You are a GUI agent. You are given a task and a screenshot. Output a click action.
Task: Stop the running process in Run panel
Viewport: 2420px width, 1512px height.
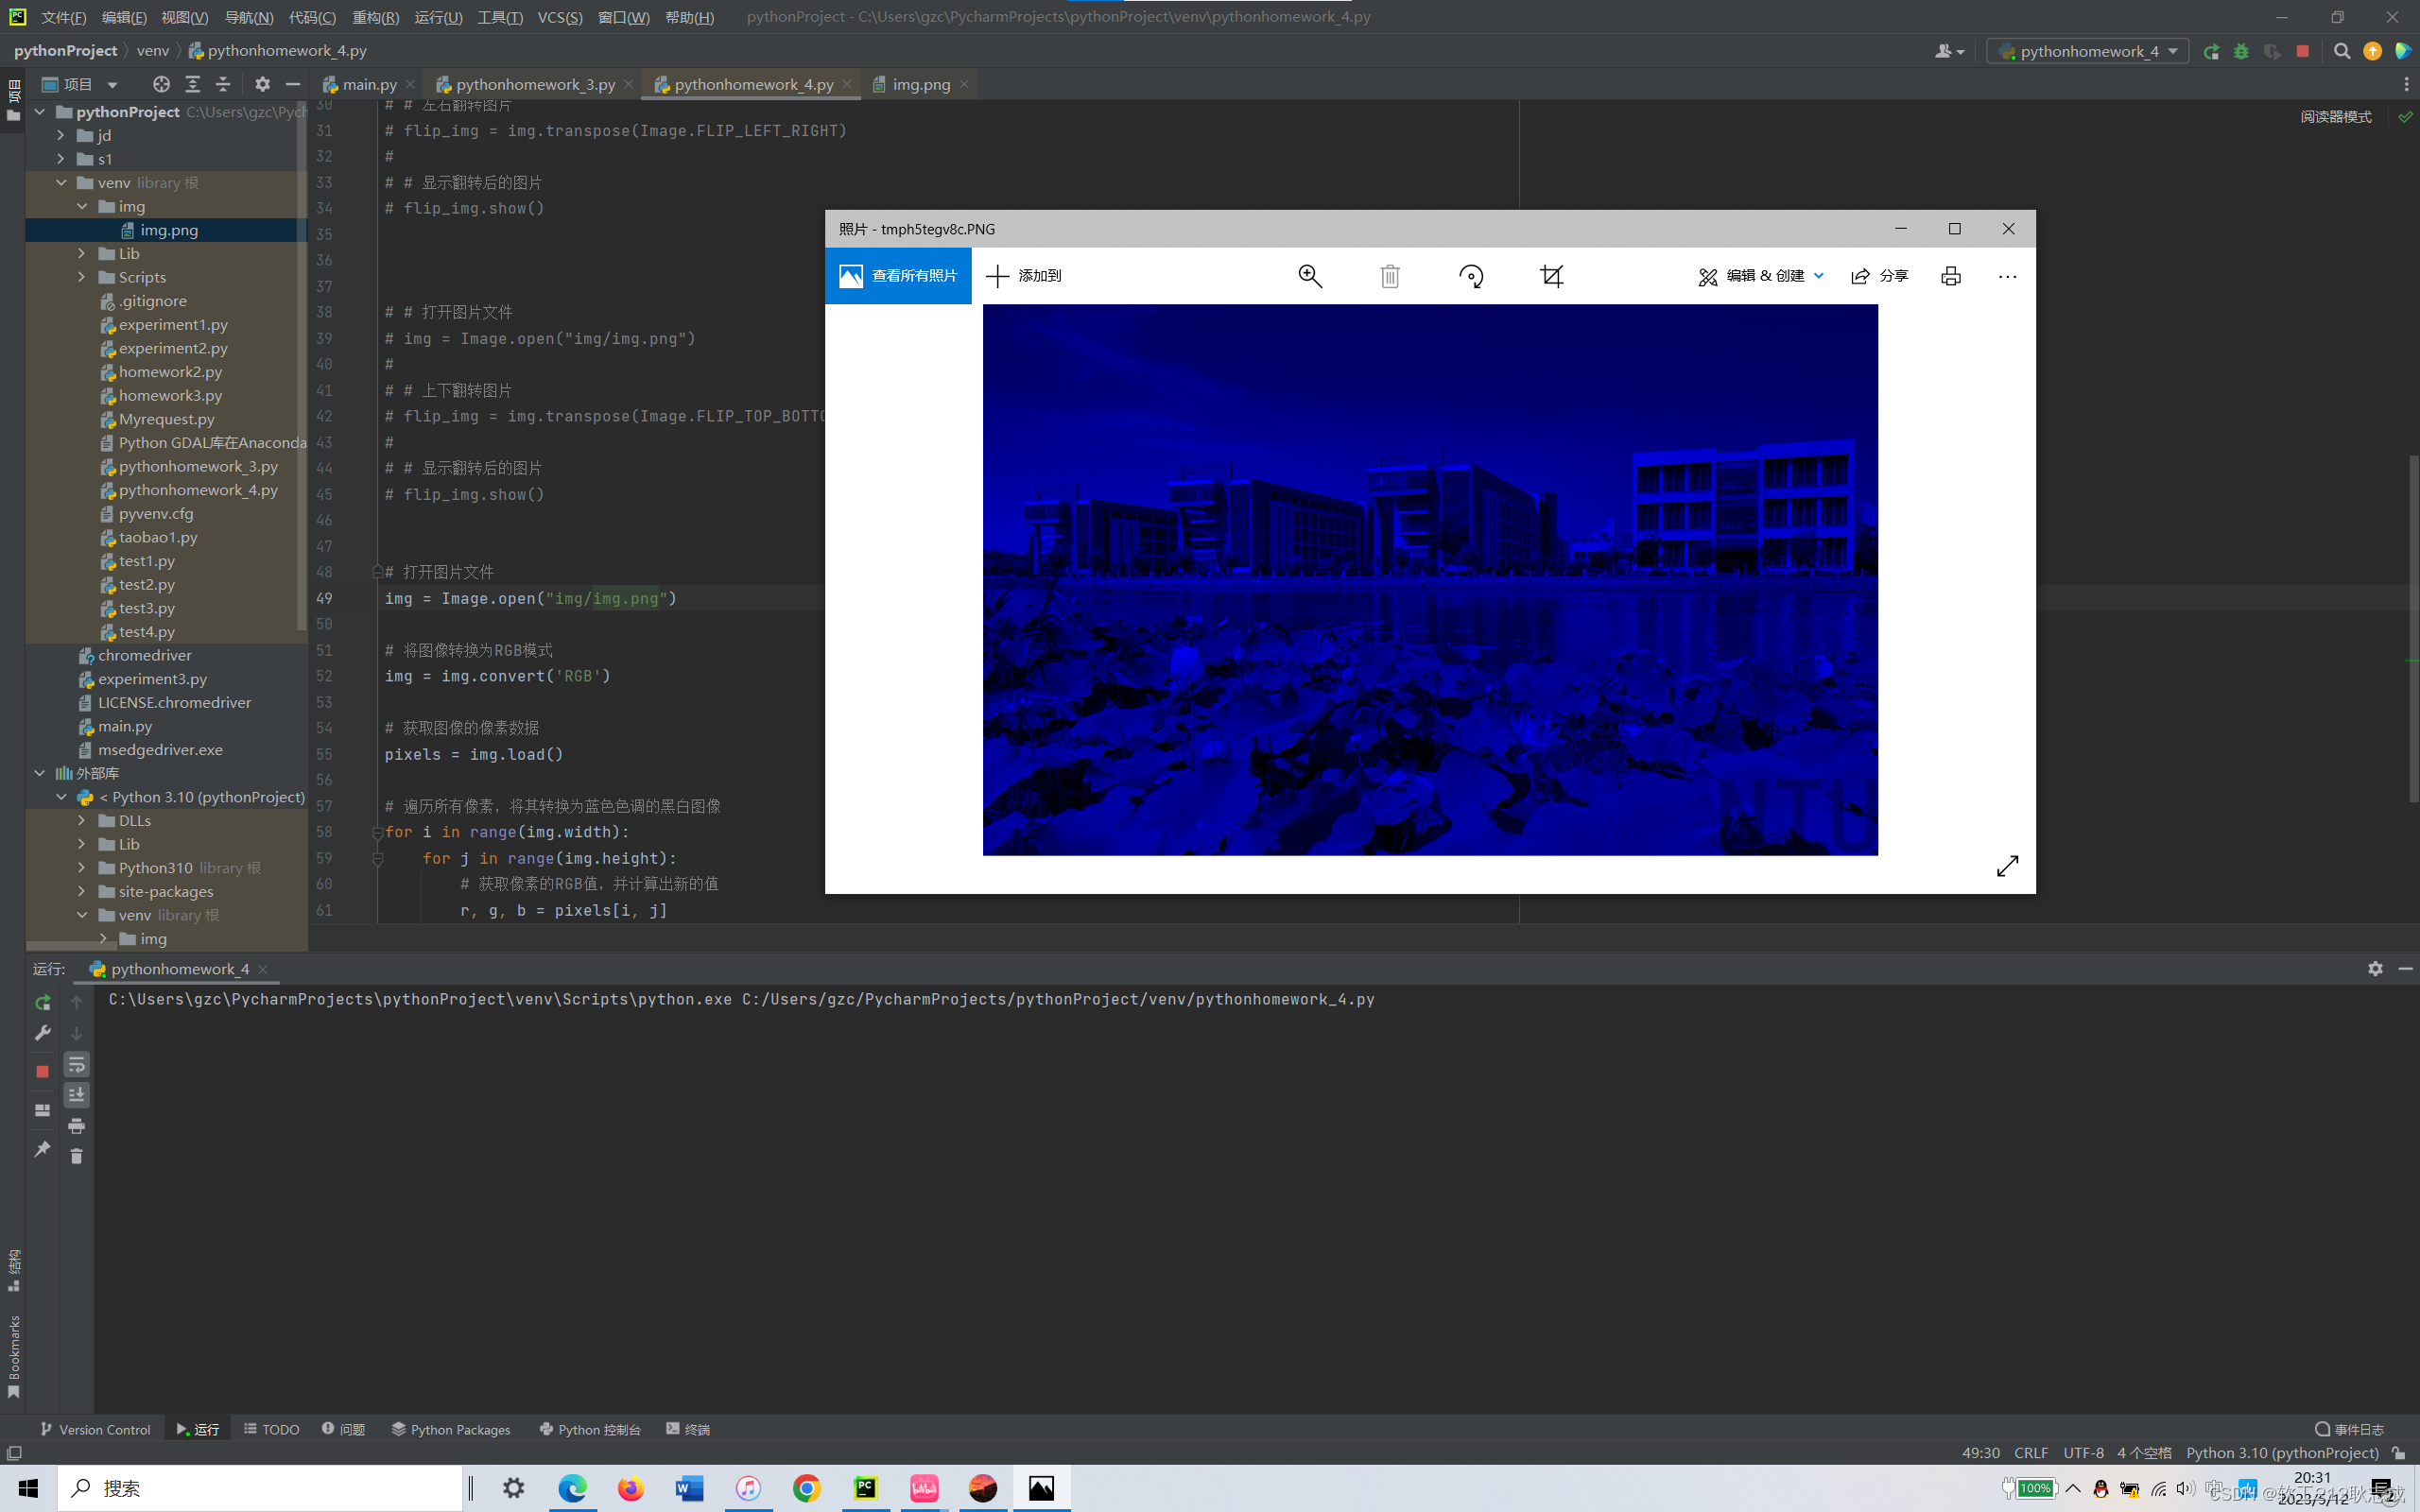pos(42,1071)
